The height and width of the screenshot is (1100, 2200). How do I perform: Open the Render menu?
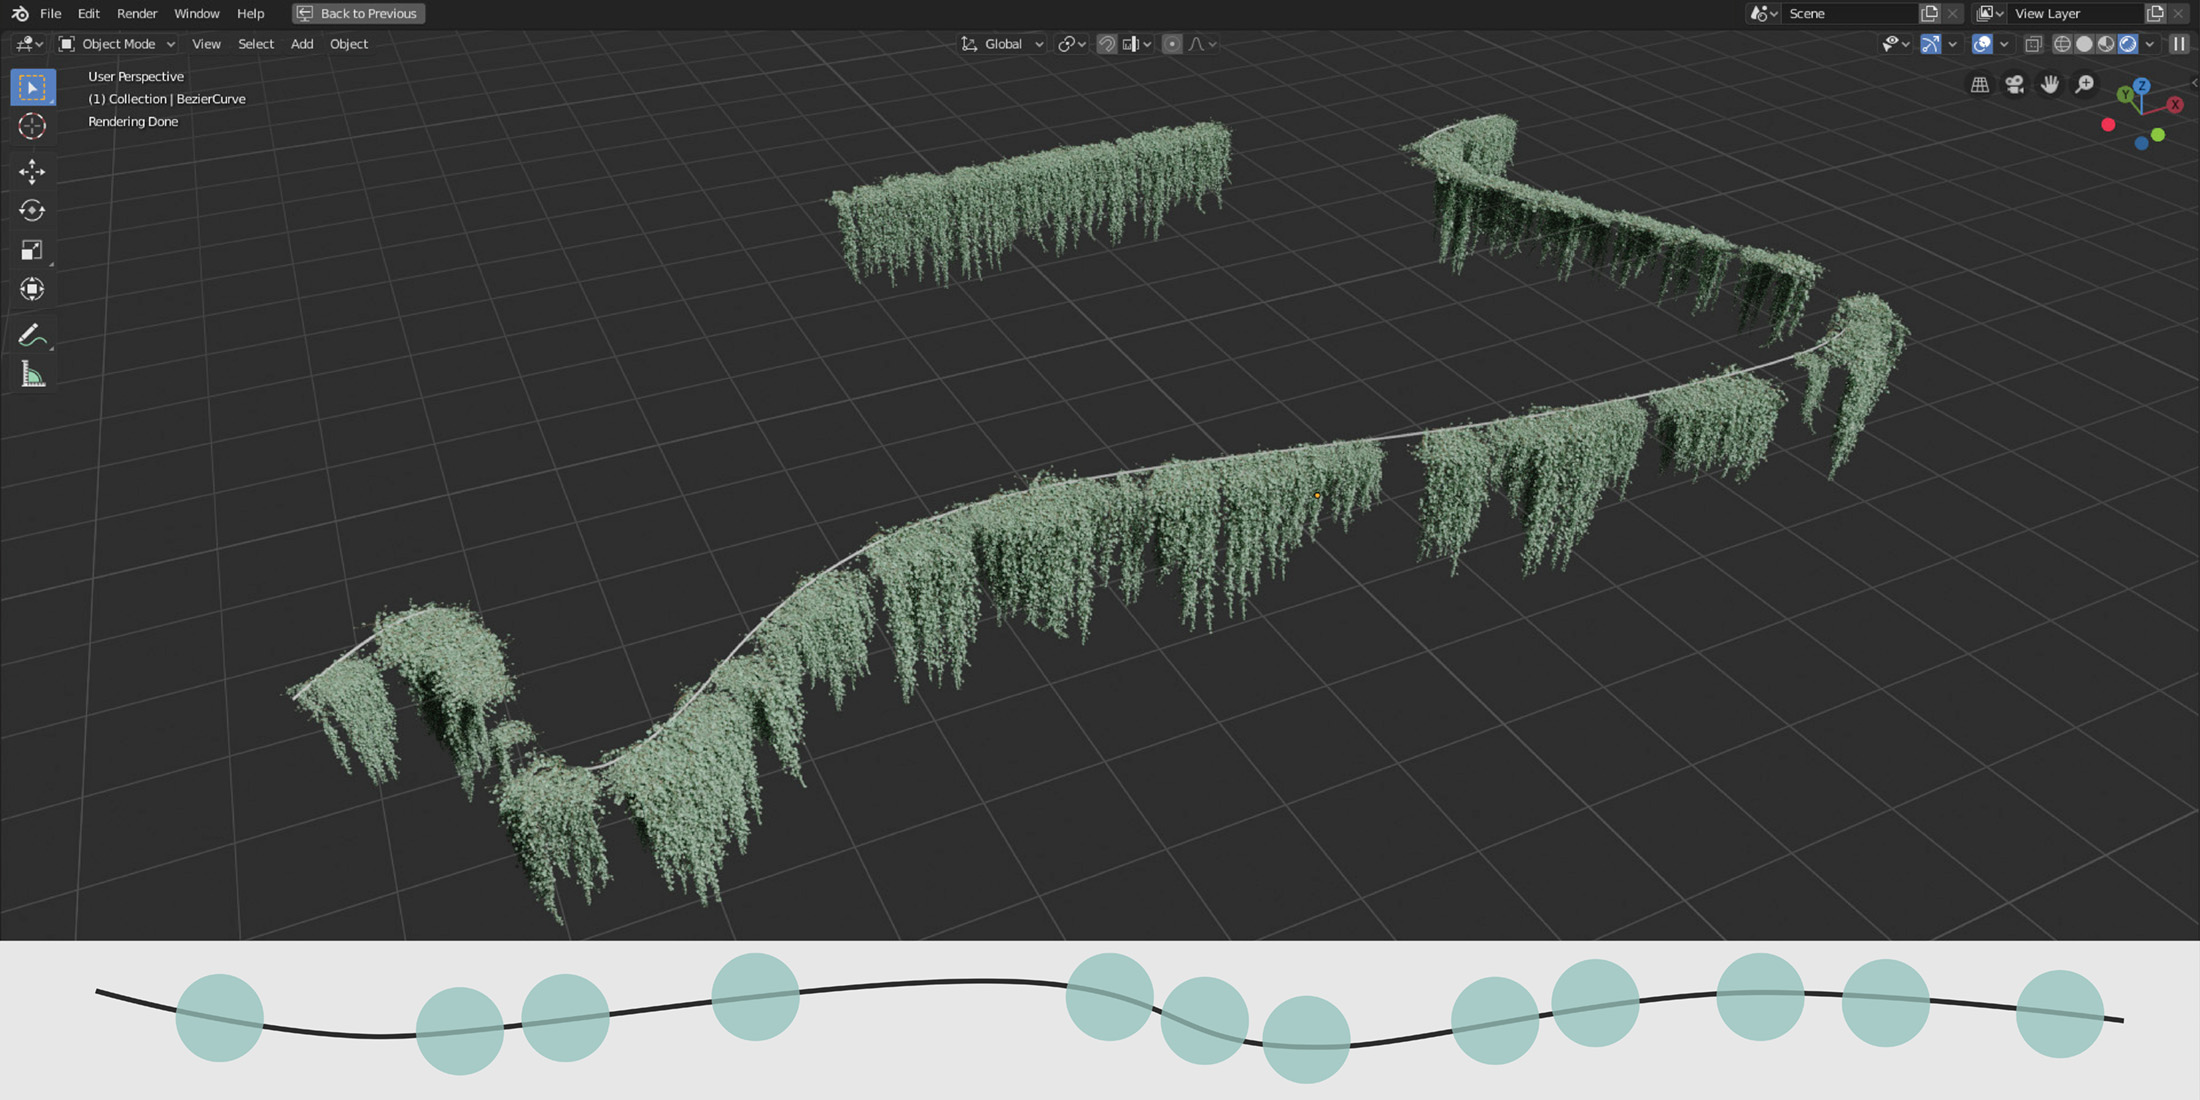click(137, 13)
